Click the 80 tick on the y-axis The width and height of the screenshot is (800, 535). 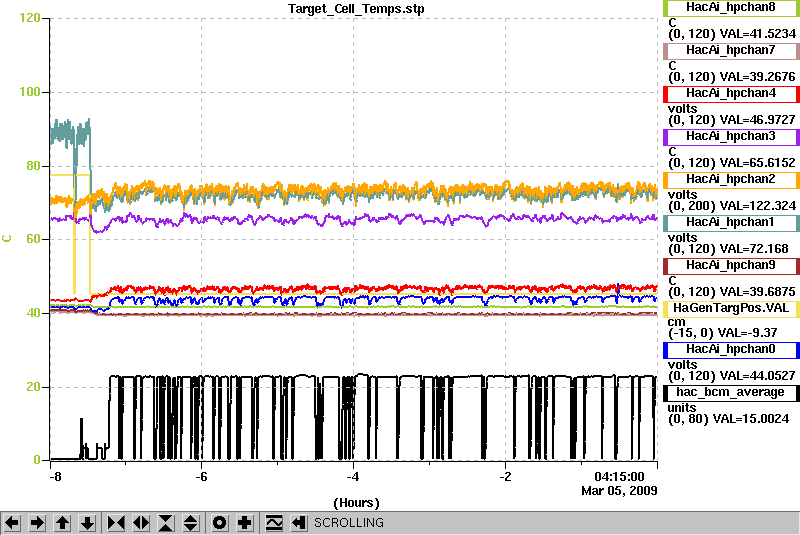(33, 166)
